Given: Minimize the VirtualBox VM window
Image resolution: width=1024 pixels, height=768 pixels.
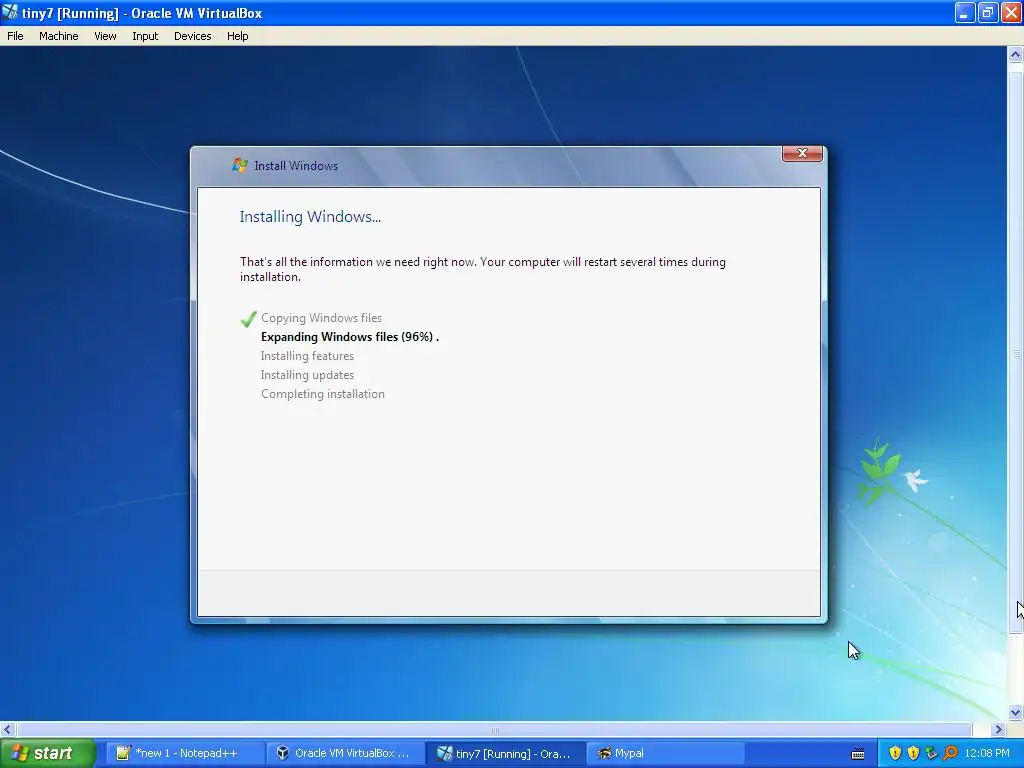Looking at the screenshot, I should click(965, 12).
